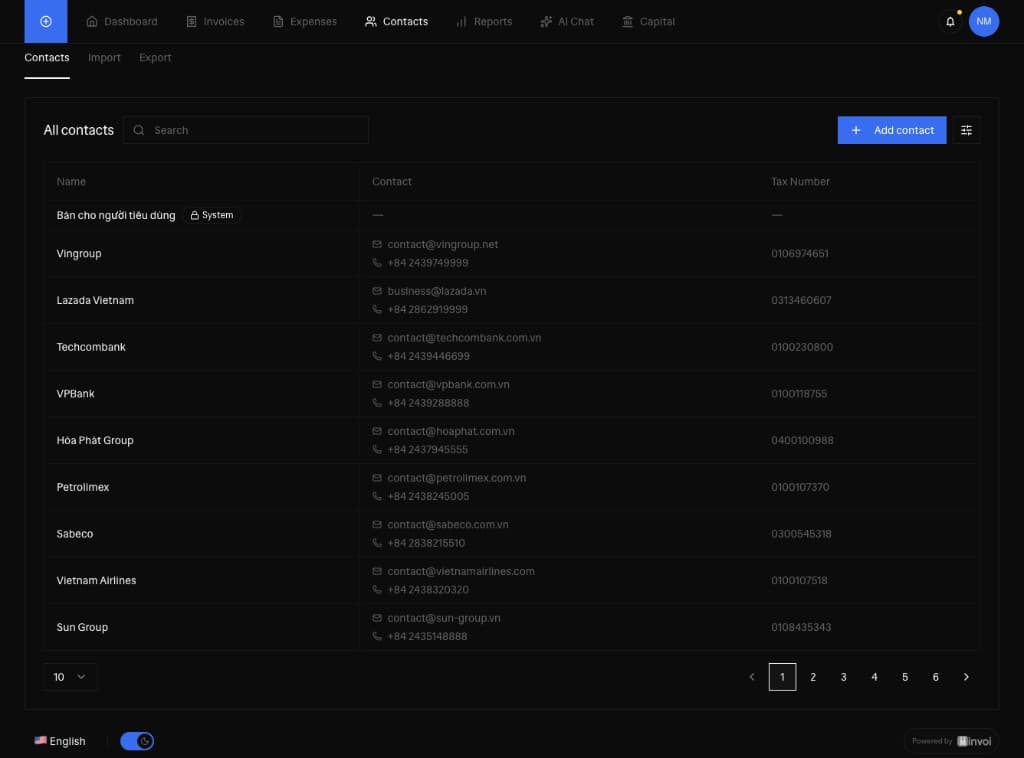Open the AI Chat menu
The width and height of the screenshot is (1024, 758).
[x=567, y=22]
